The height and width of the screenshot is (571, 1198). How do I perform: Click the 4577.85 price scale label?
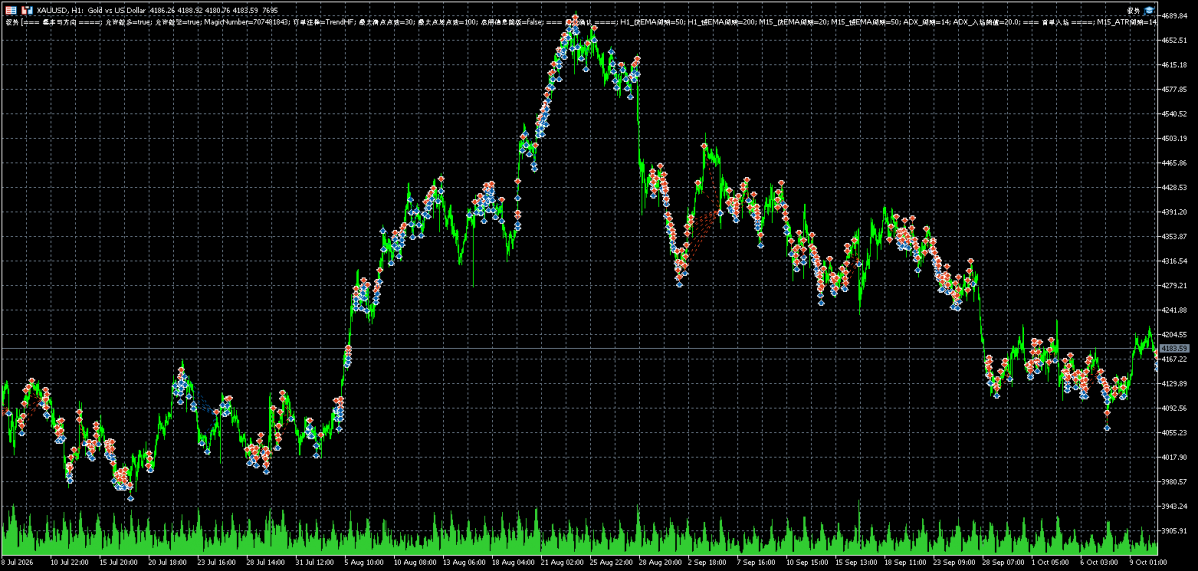[x=1174, y=89]
